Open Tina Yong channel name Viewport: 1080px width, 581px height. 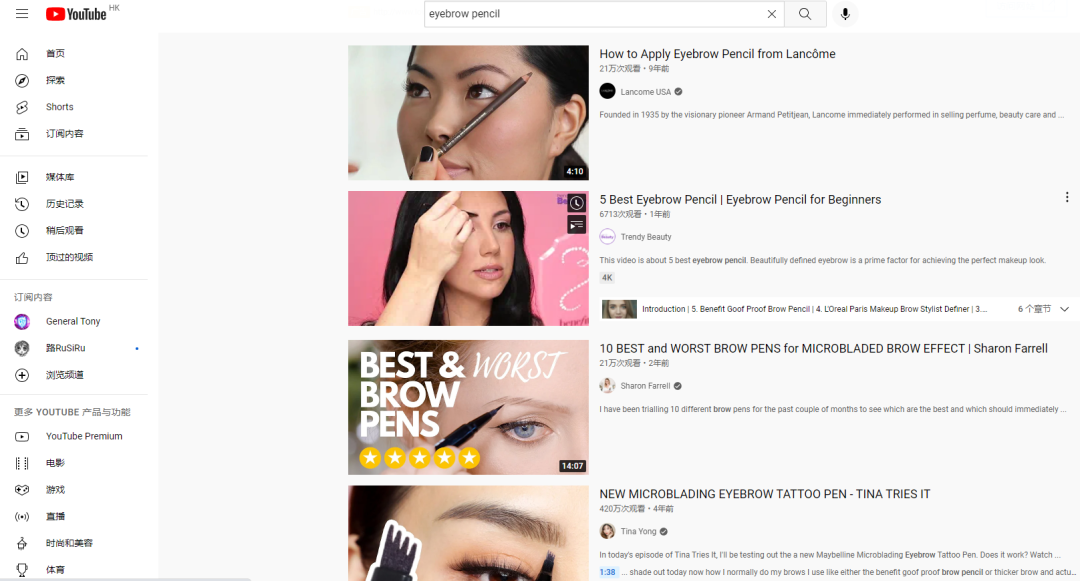pos(638,531)
